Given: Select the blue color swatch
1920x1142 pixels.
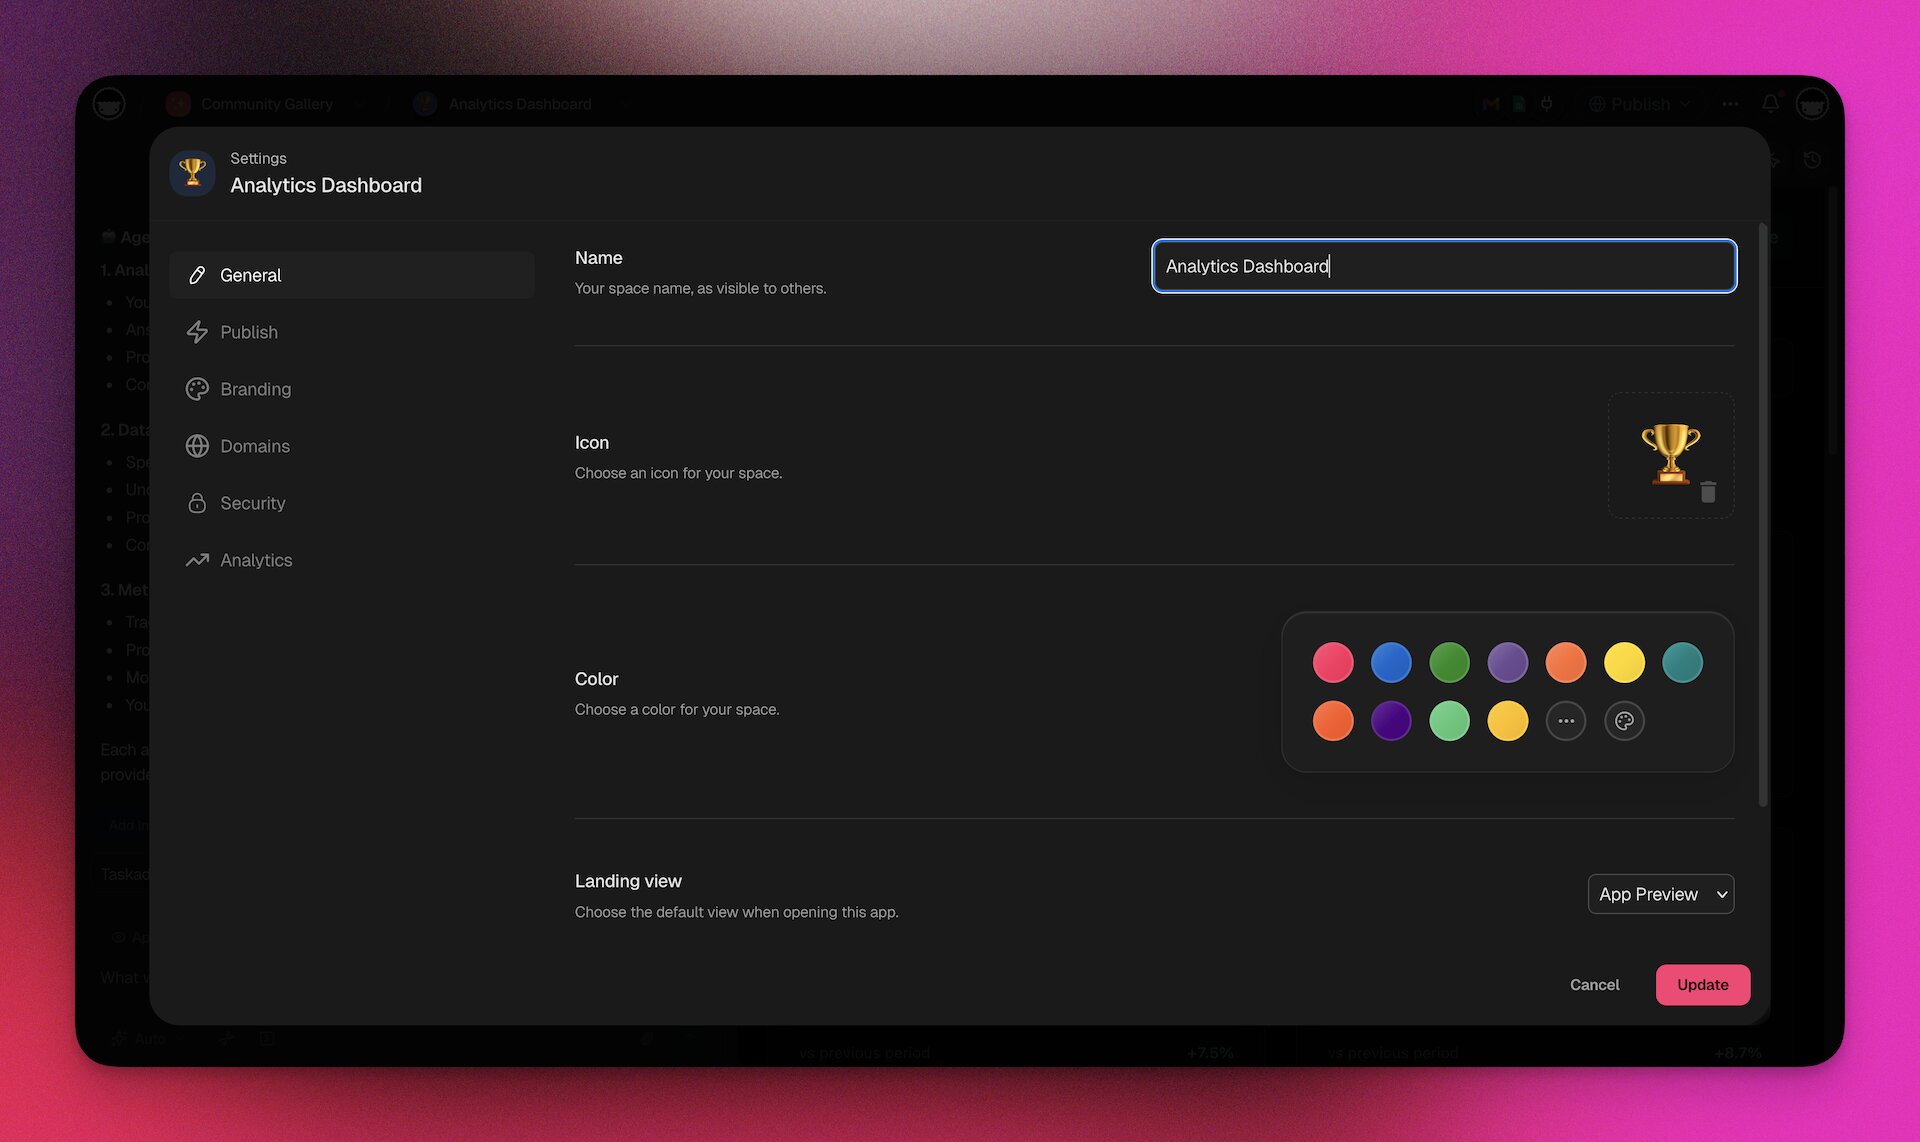Looking at the screenshot, I should click(1391, 661).
